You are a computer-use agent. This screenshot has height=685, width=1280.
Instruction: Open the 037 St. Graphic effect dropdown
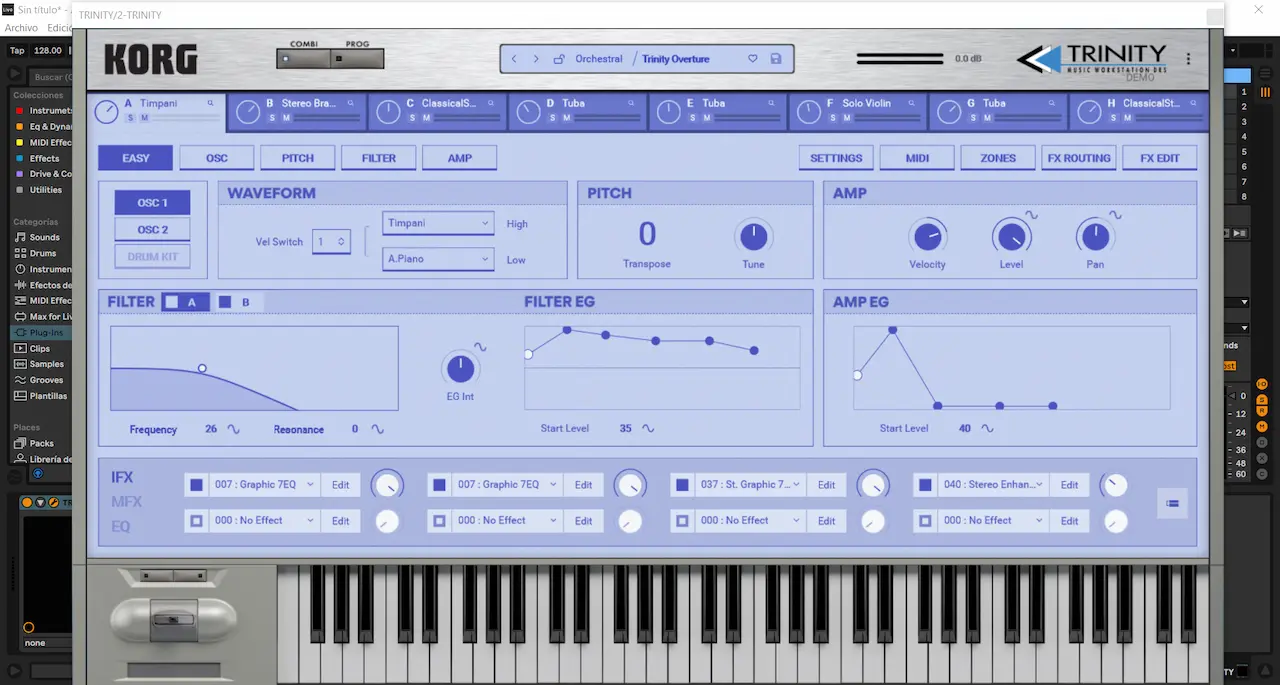coord(750,485)
